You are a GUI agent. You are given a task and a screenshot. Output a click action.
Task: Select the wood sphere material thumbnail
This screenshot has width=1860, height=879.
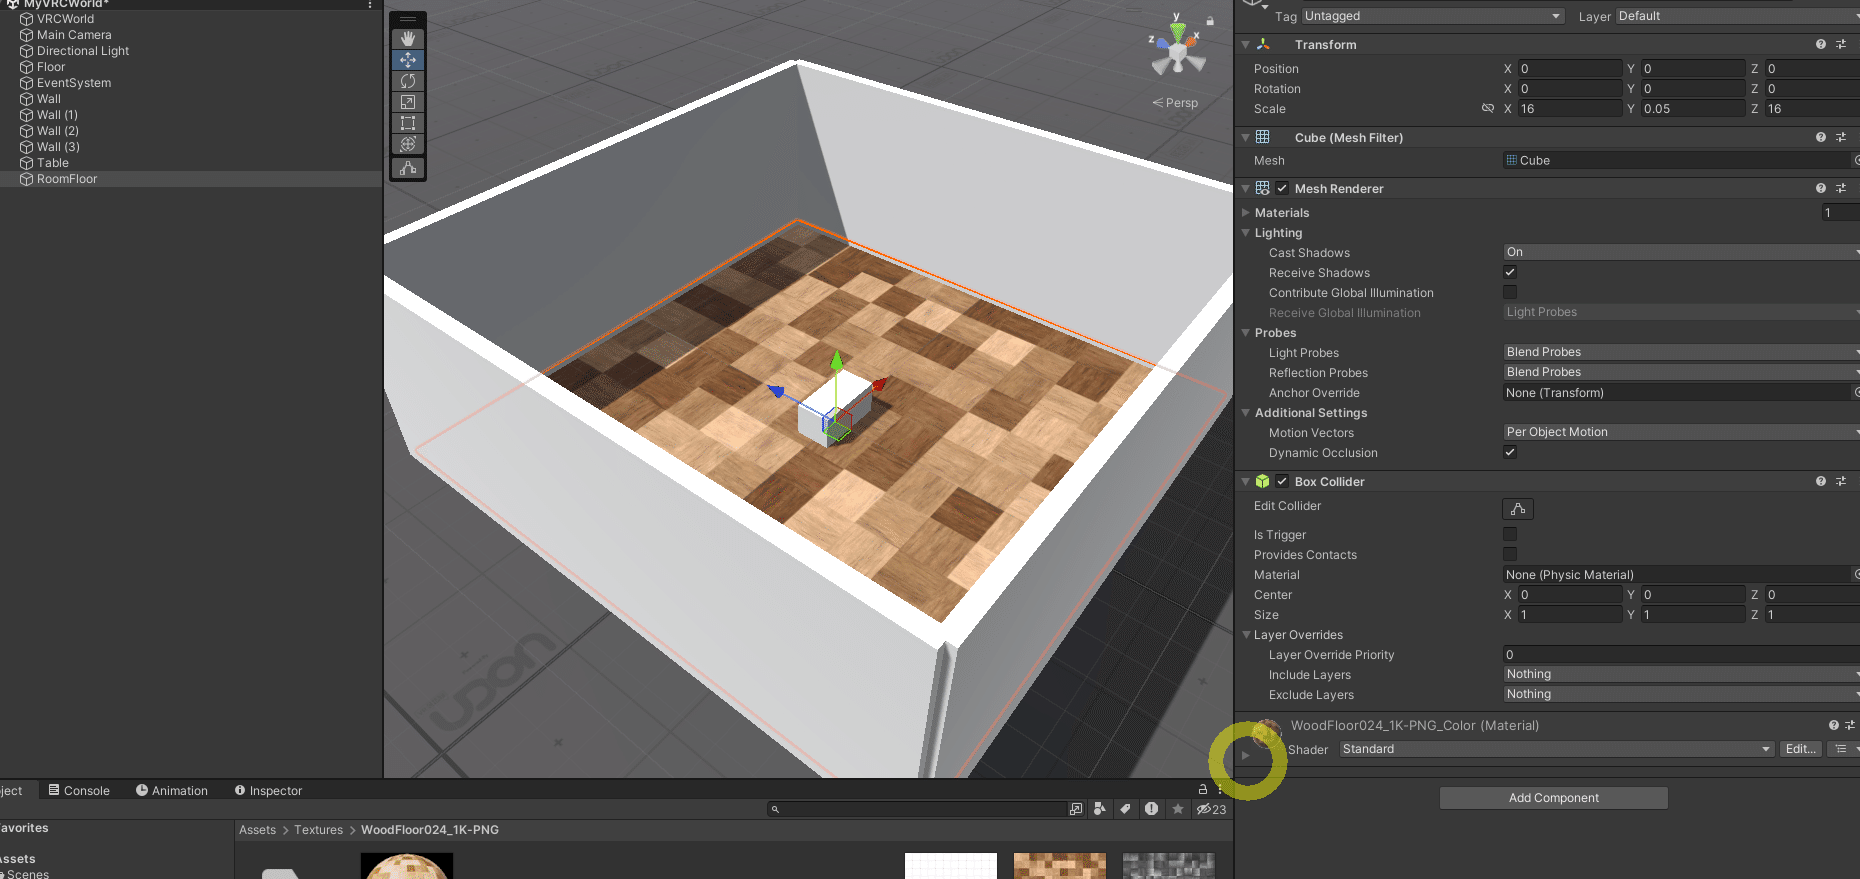[x=407, y=866]
